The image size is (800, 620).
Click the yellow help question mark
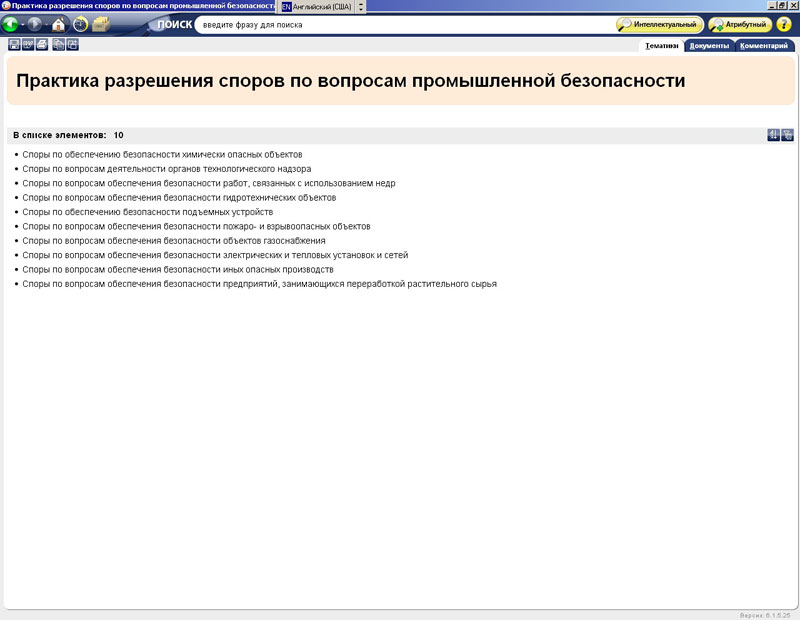click(x=784, y=24)
